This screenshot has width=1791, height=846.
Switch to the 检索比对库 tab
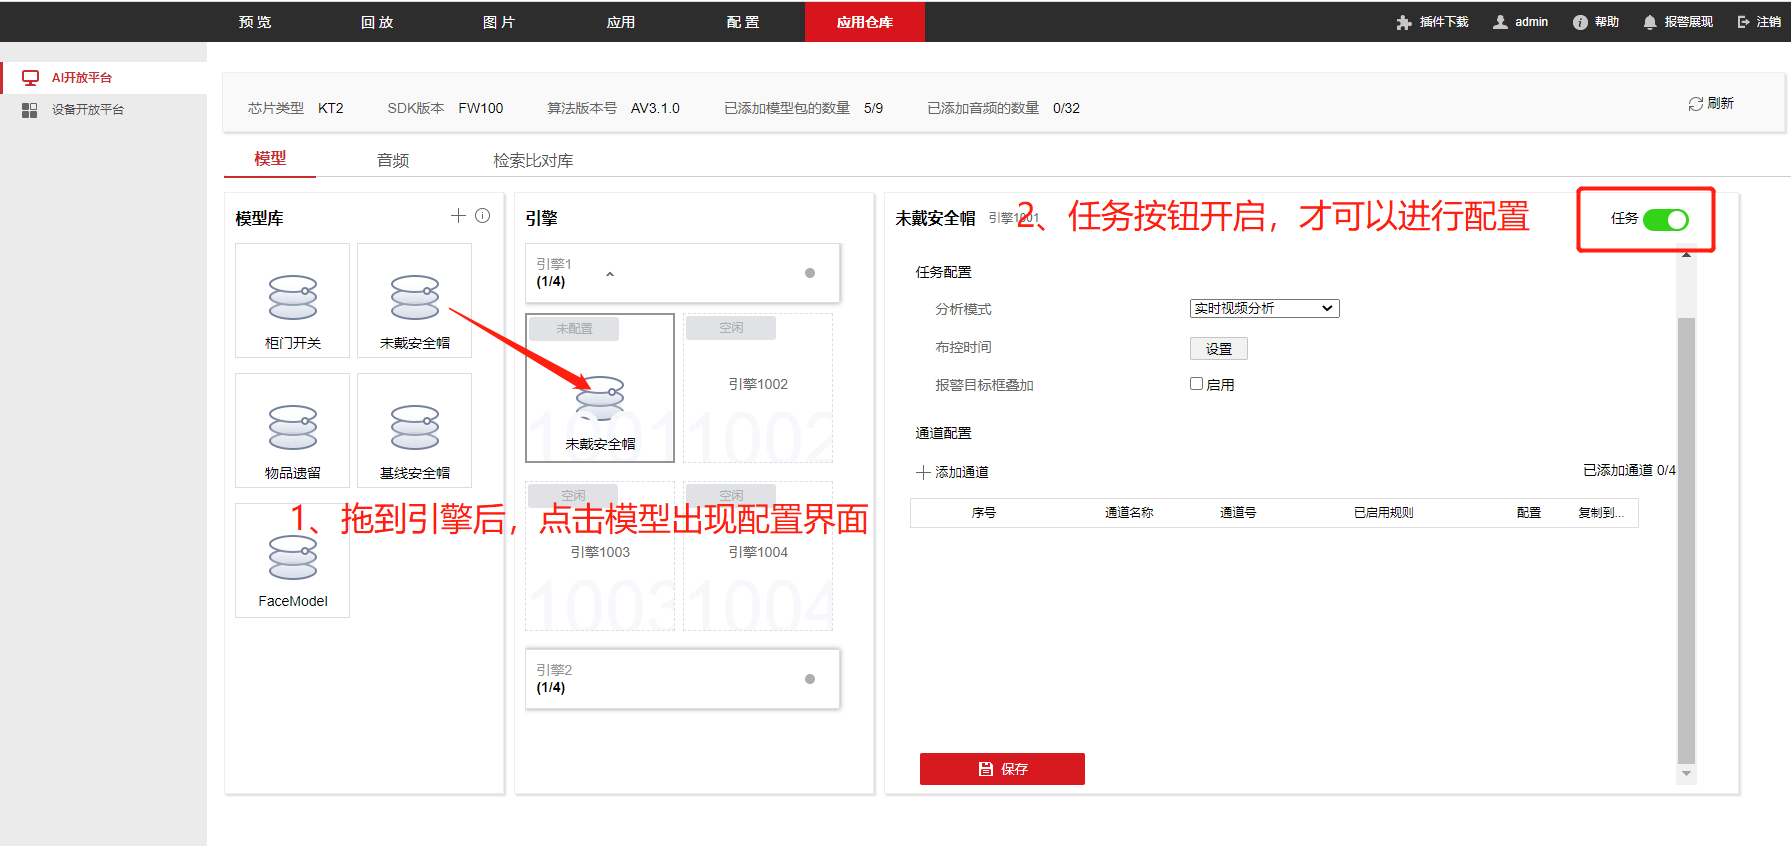533,160
